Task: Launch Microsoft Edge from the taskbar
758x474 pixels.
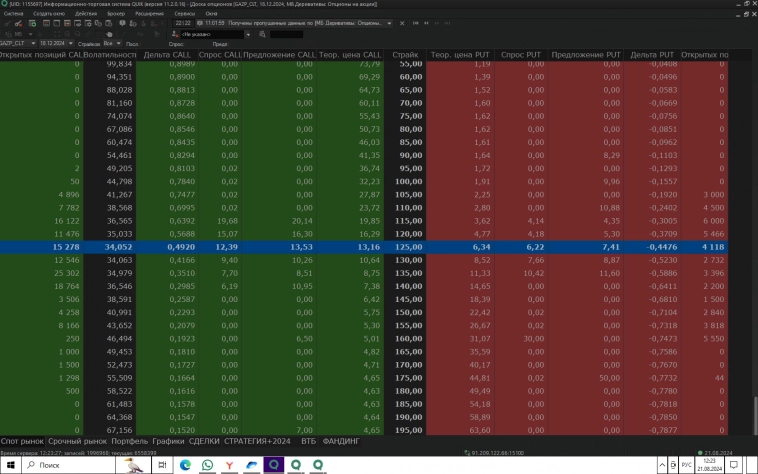Action: point(185,465)
